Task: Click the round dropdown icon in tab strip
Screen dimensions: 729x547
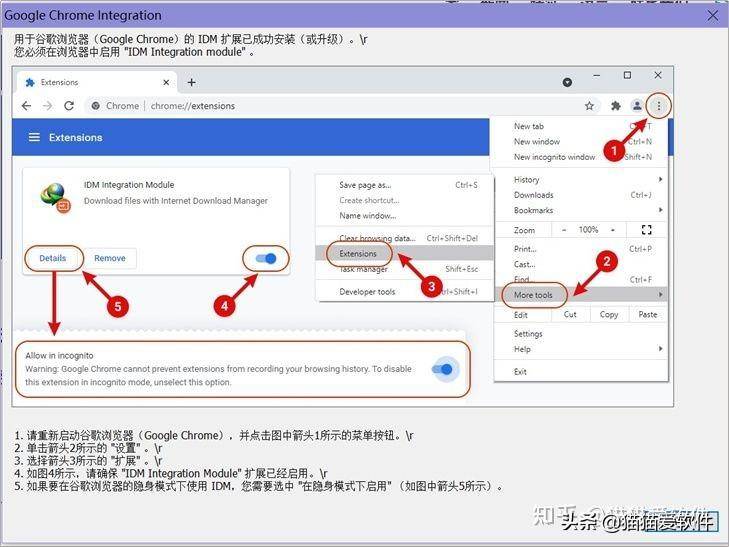Action: click(567, 82)
